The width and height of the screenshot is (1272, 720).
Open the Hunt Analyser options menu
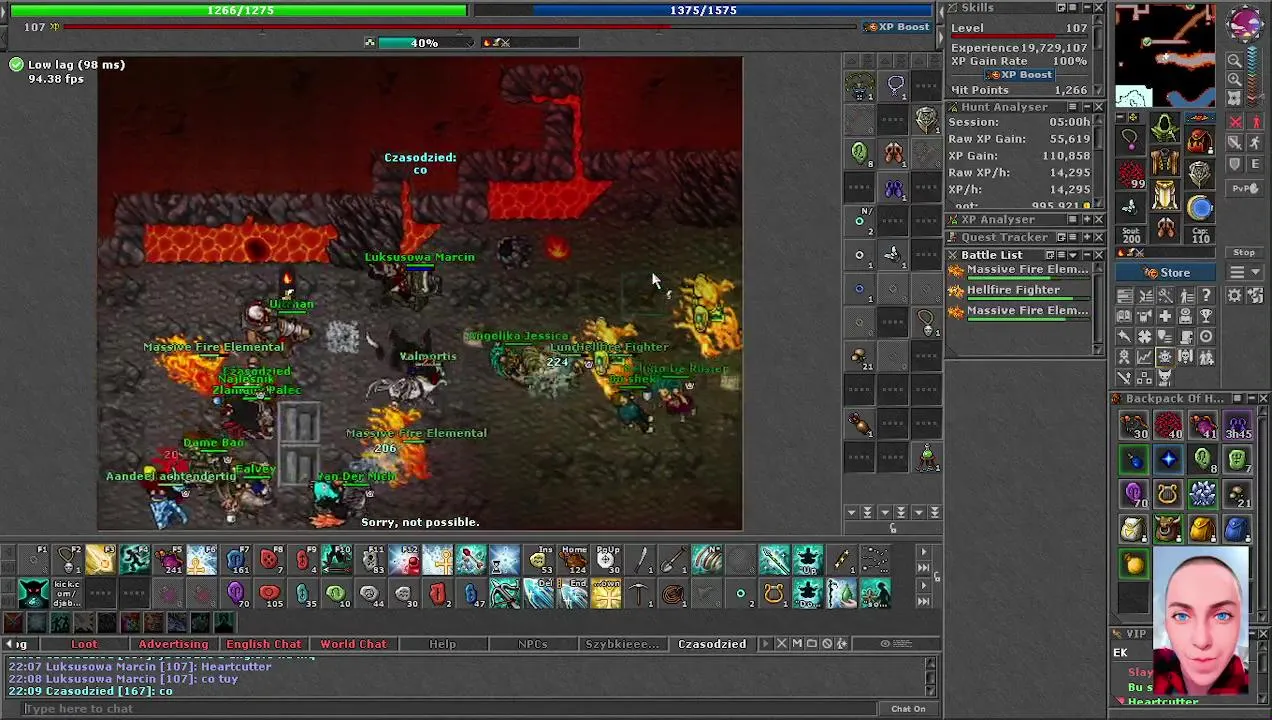1072,107
